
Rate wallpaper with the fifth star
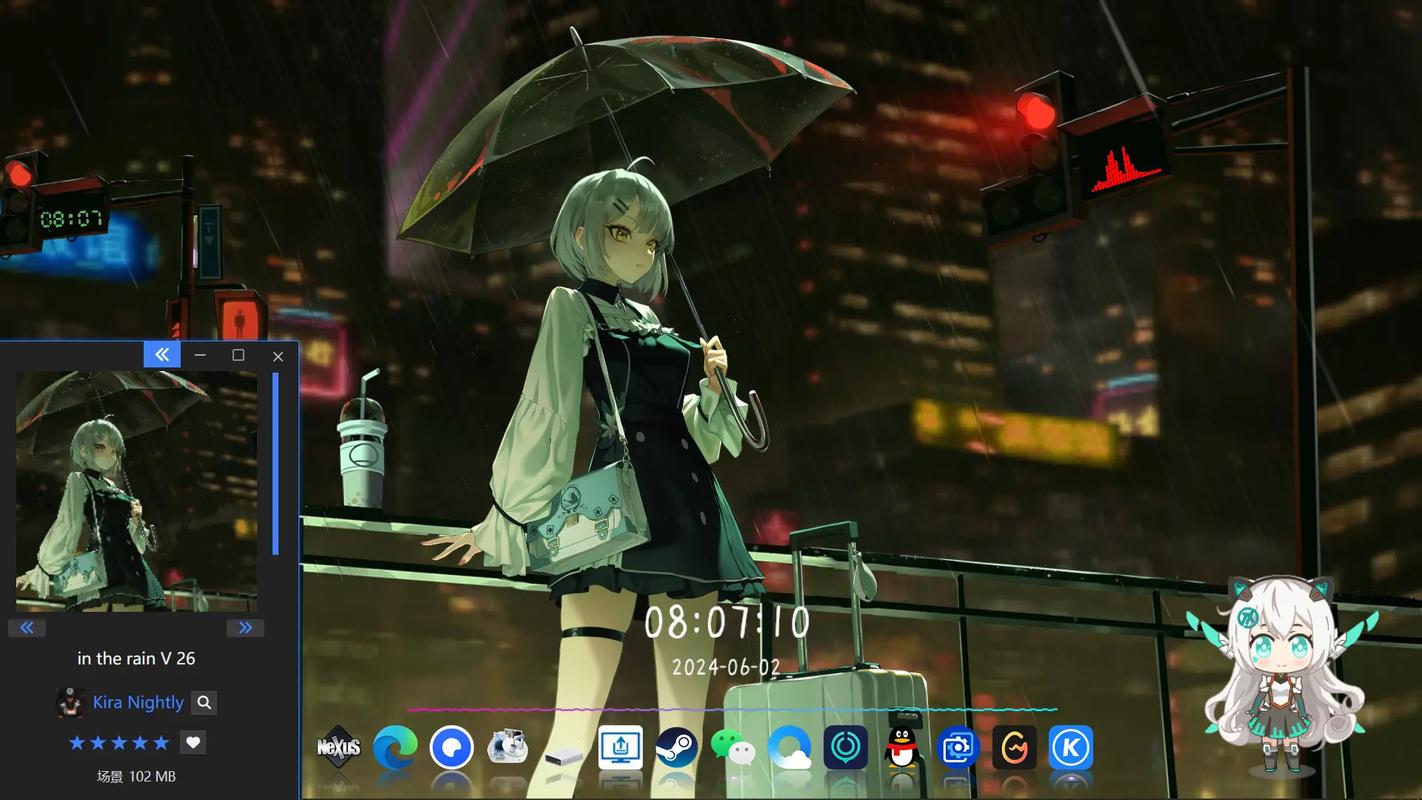tap(161, 743)
